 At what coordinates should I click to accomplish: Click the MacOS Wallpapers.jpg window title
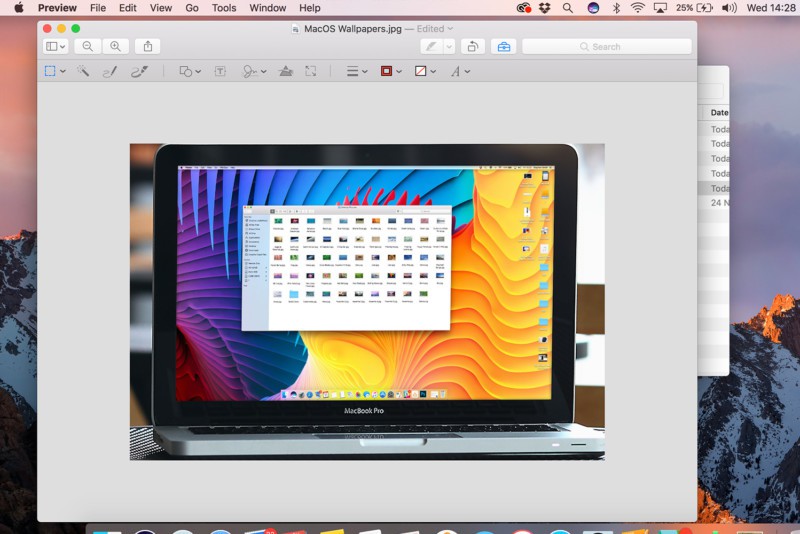pyautogui.click(x=353, y=29)
